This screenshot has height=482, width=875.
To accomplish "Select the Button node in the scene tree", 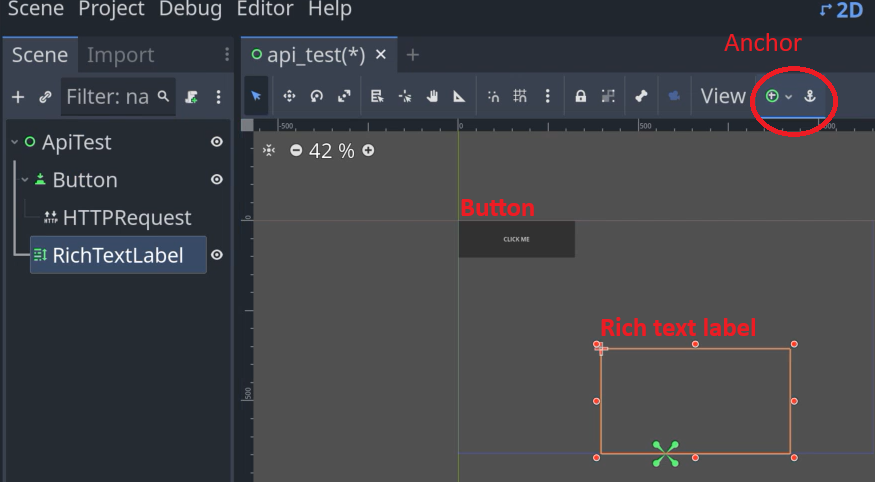I will pos(85,180).
